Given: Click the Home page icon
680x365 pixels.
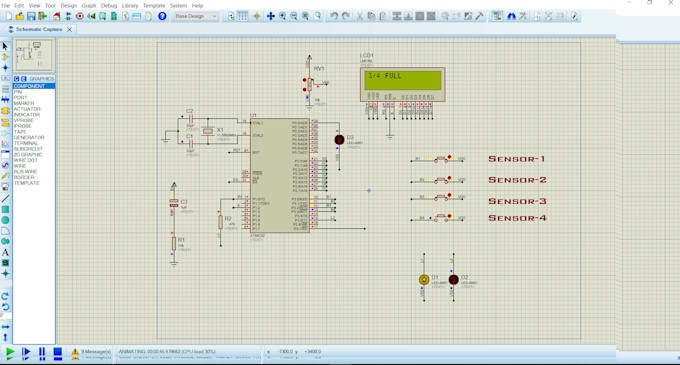Looking at the screenshot, I should click(x=57, y=16).
